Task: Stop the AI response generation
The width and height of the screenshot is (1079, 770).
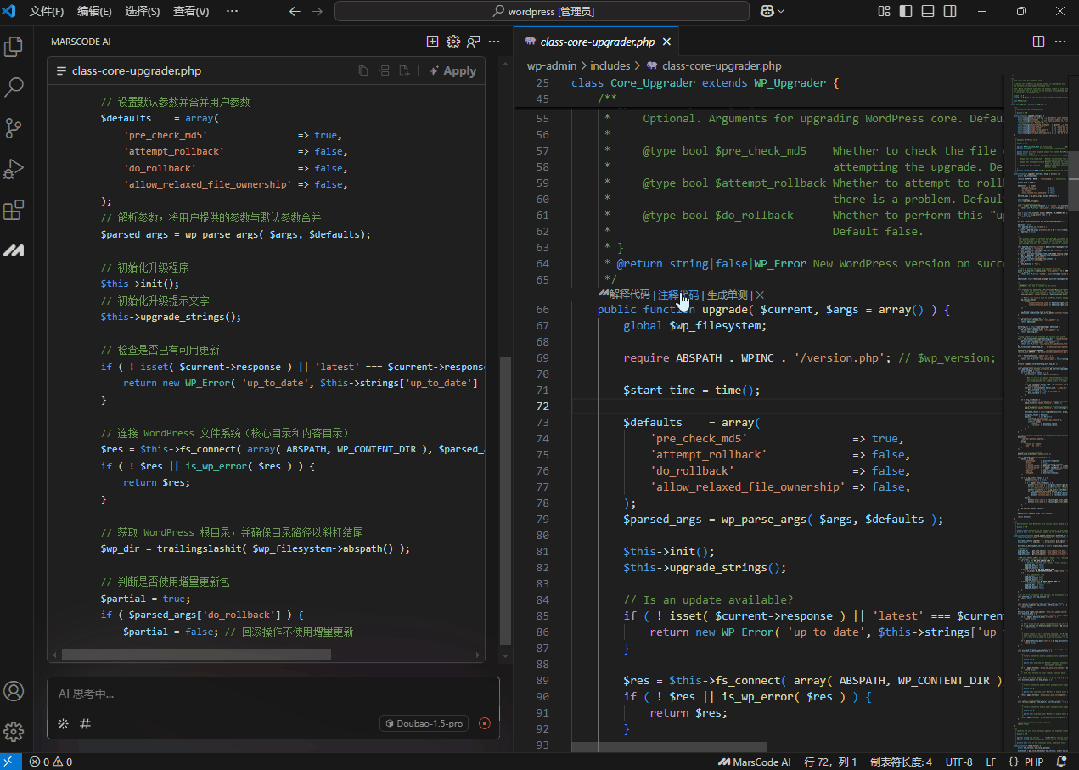Action: [x=484, y=723]
